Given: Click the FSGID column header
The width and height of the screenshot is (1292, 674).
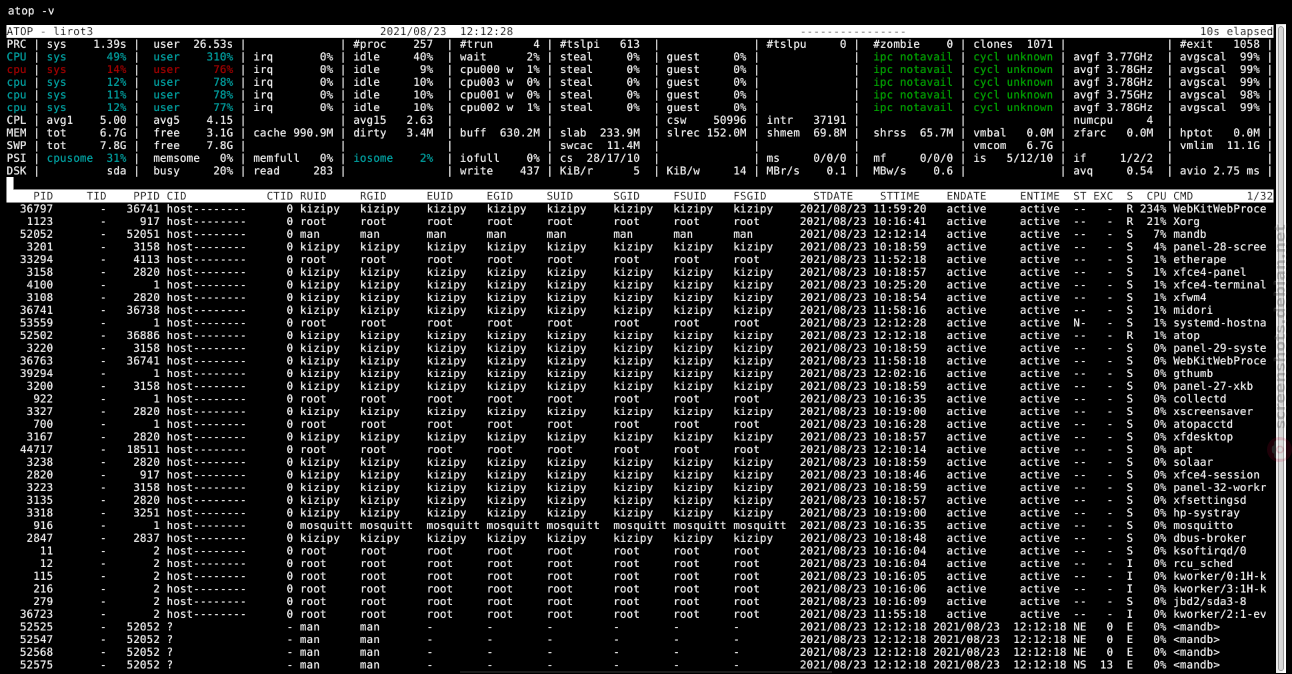Looking at the screenshot, I should tap(750, 196).
